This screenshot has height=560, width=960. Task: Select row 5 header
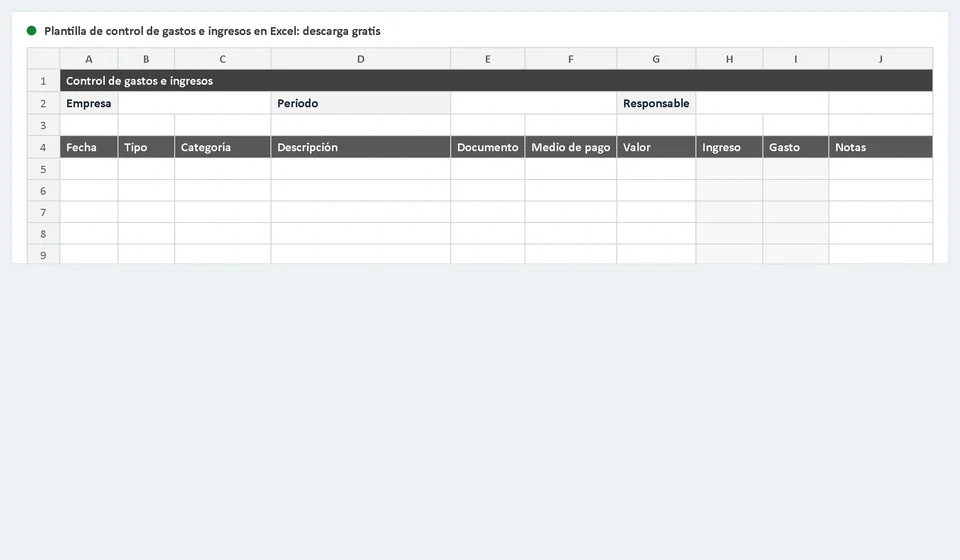43,169
